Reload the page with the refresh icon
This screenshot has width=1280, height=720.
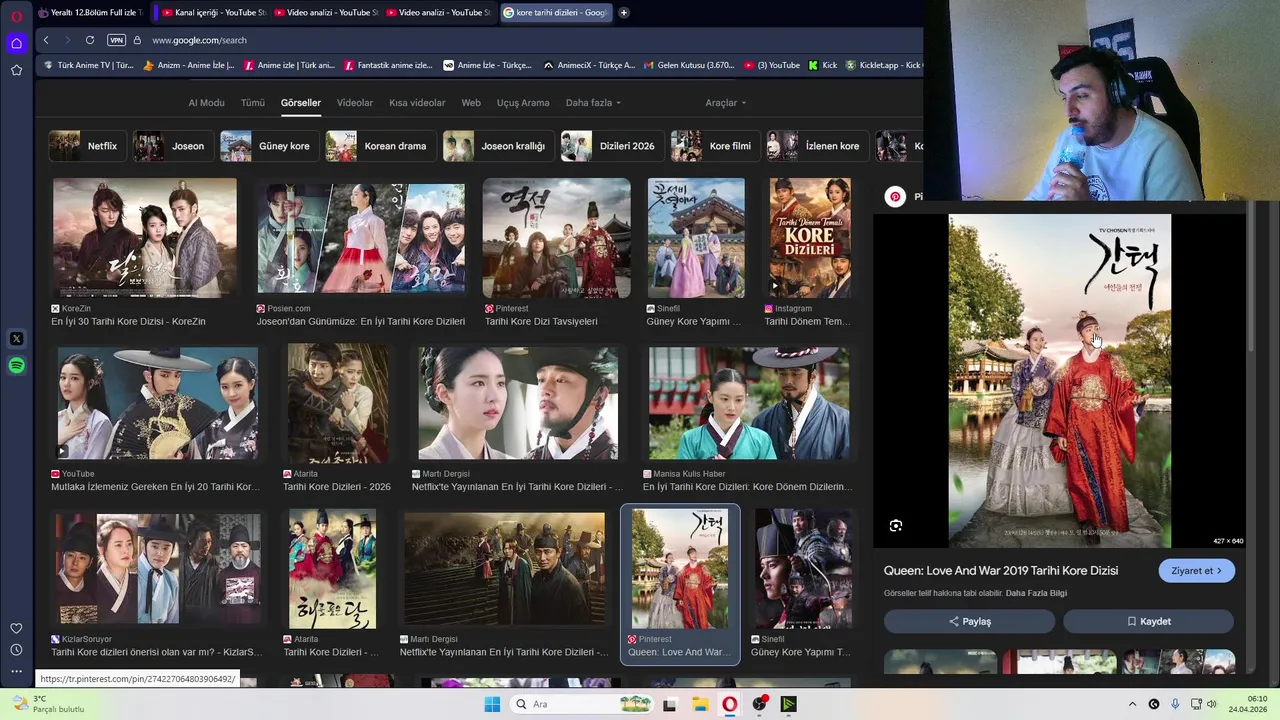[x=90, y=40]
